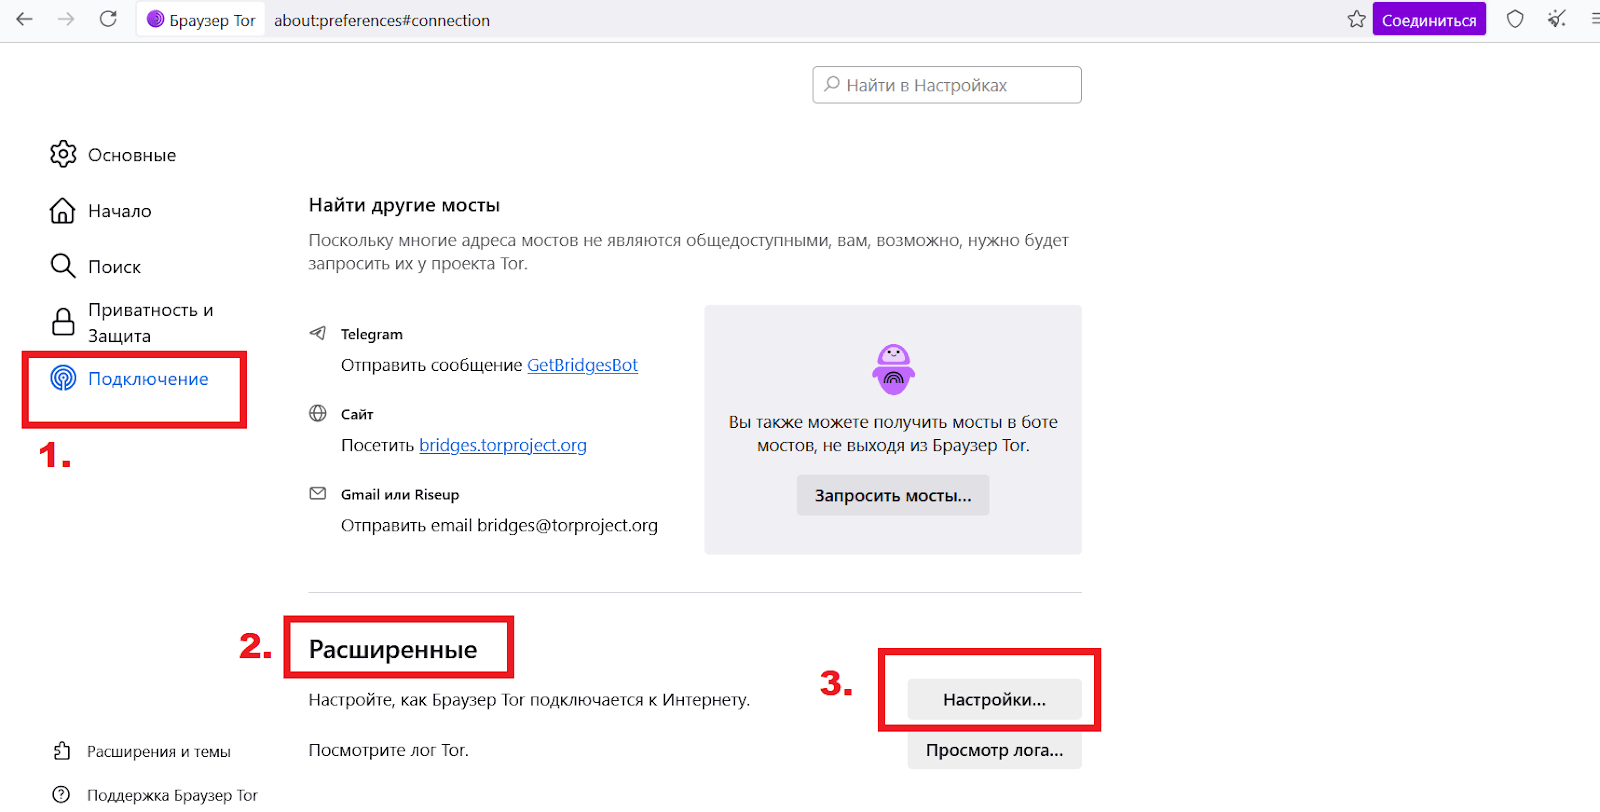This screenshot has width=1600, height=812.
Task: Click the Соединиться button
Action: click(x=1429, y=19)
